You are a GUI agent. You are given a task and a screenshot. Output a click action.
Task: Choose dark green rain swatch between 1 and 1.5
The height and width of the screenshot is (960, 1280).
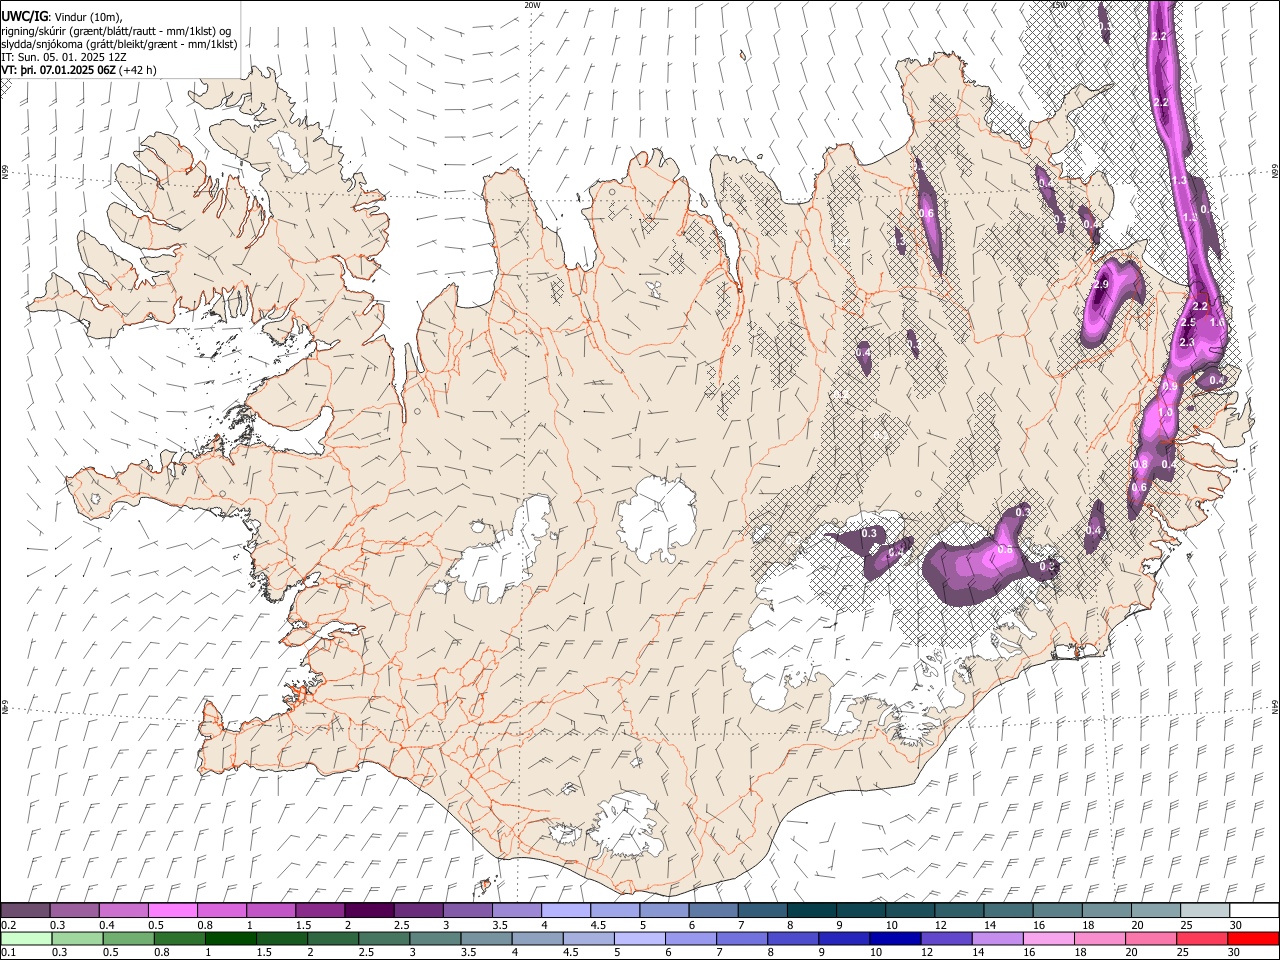coord(231,939)
